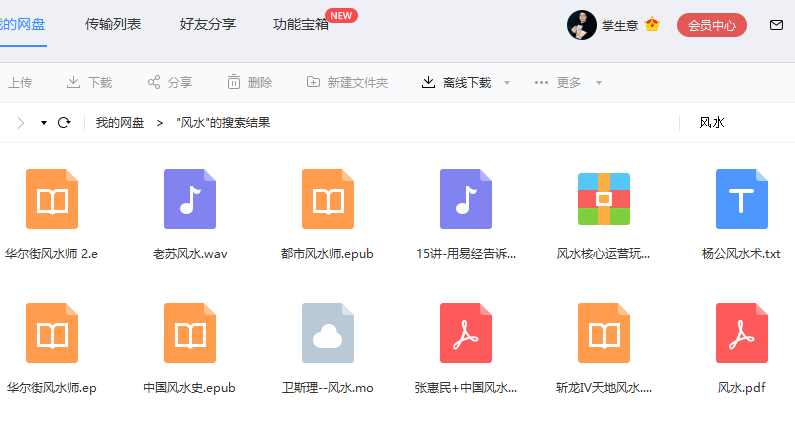Open the 15讲-用易经告诉 audio file icon

(465, 199)
